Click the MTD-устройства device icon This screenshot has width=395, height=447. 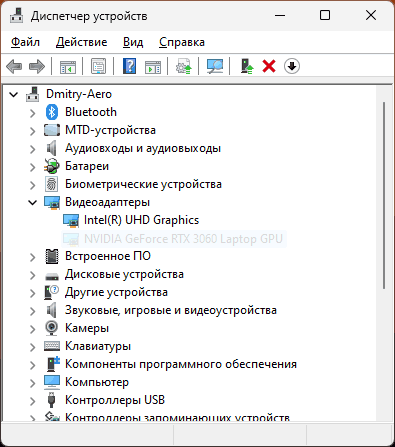point(52,130)
